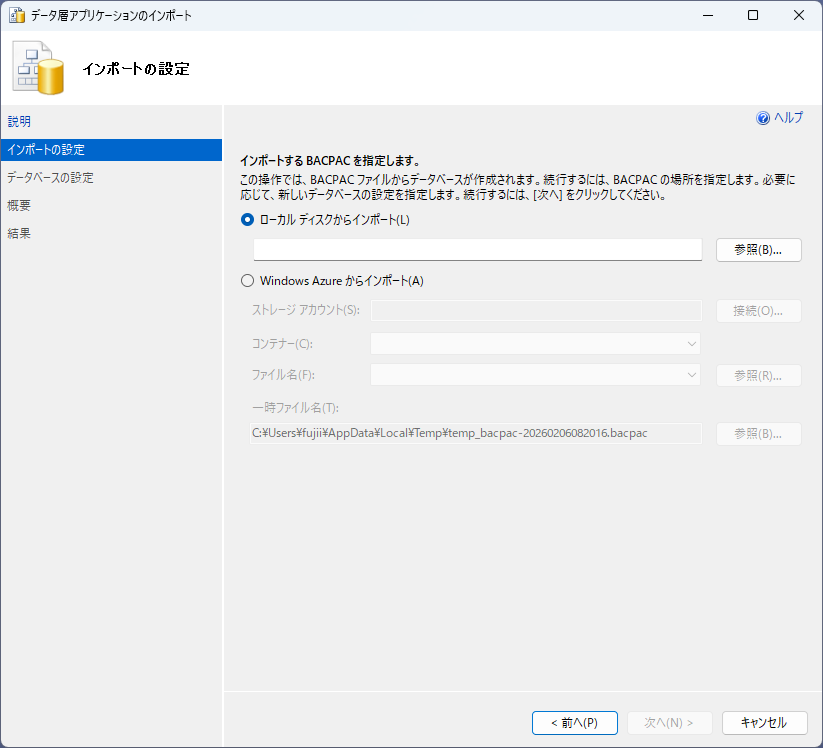The image size is (823, 748).
Task: Select 結果 step in the sidebar
Action: [x=19, y=234]
